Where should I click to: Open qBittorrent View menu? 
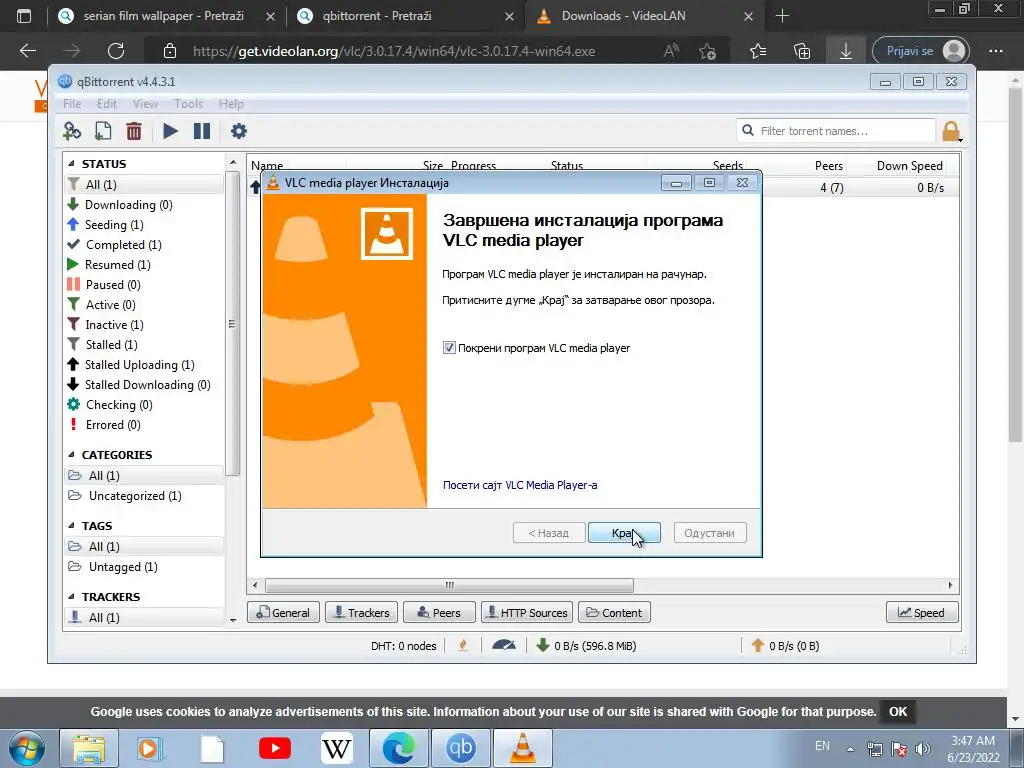(x=145, y=104)
